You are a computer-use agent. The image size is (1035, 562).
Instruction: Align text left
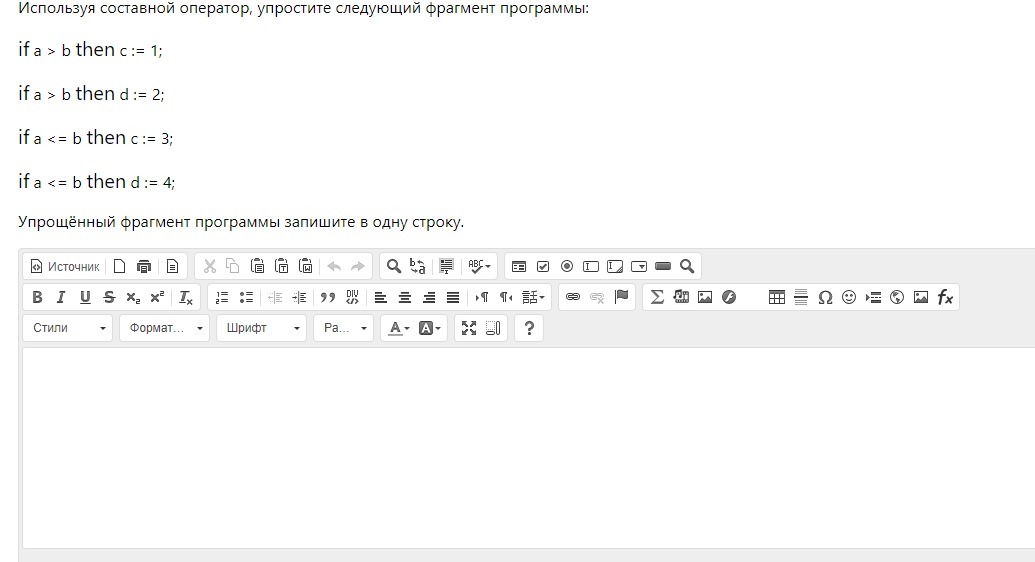coord(380,297)
